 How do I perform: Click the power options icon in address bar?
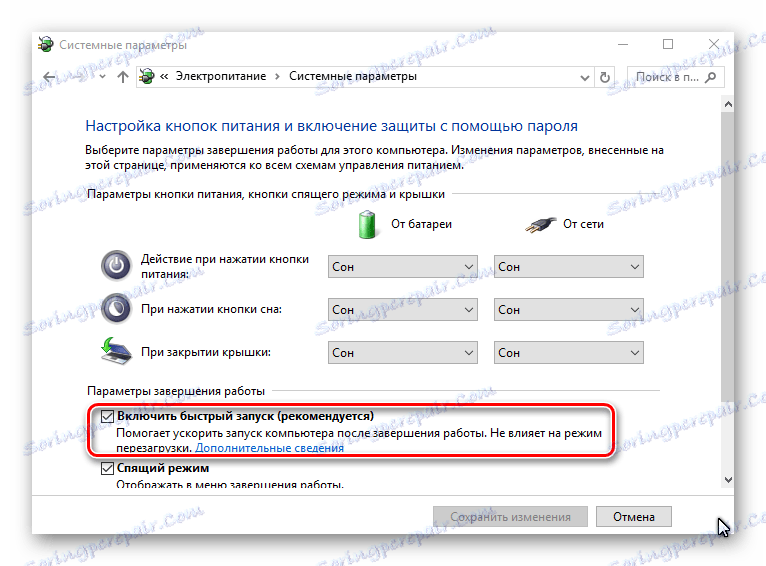[x=147, y=76]
